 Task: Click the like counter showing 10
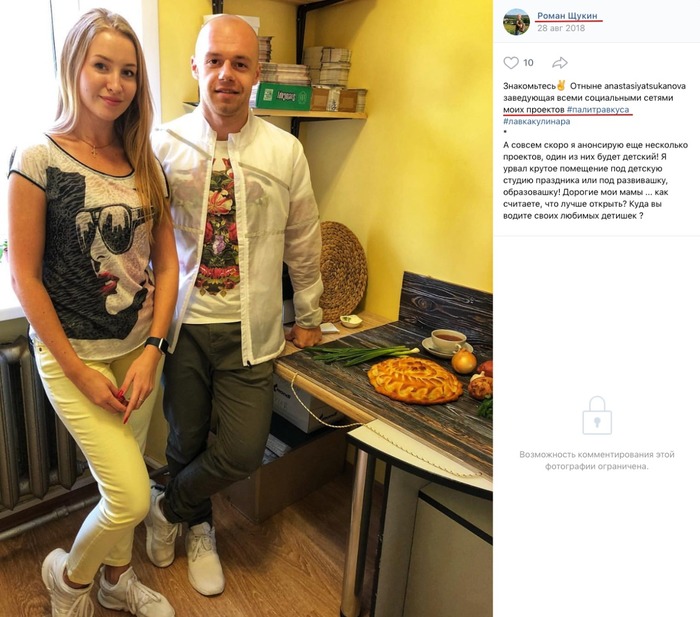(x=528, y=63)
